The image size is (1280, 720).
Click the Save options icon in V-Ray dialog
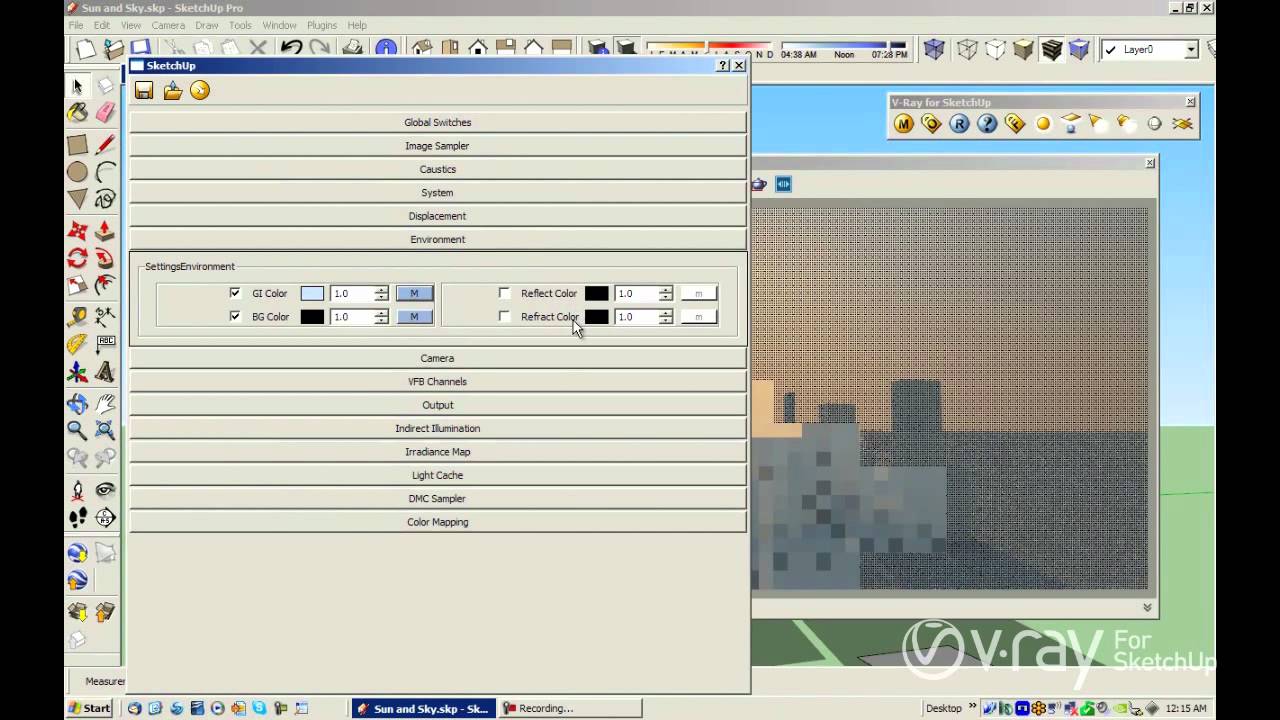point(144,91)
